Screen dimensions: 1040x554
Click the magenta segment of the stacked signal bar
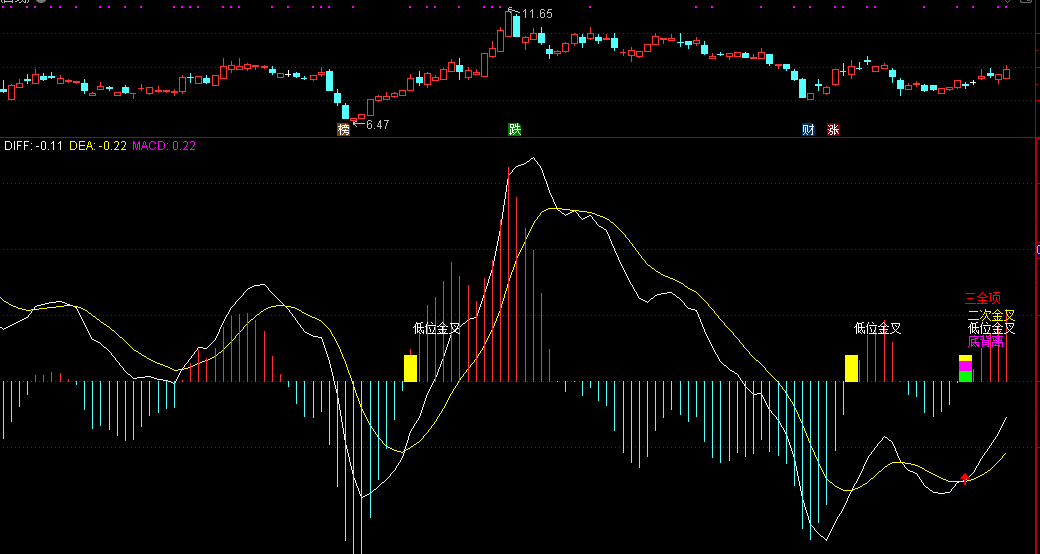pyautogui.click(x=965, y=367)
